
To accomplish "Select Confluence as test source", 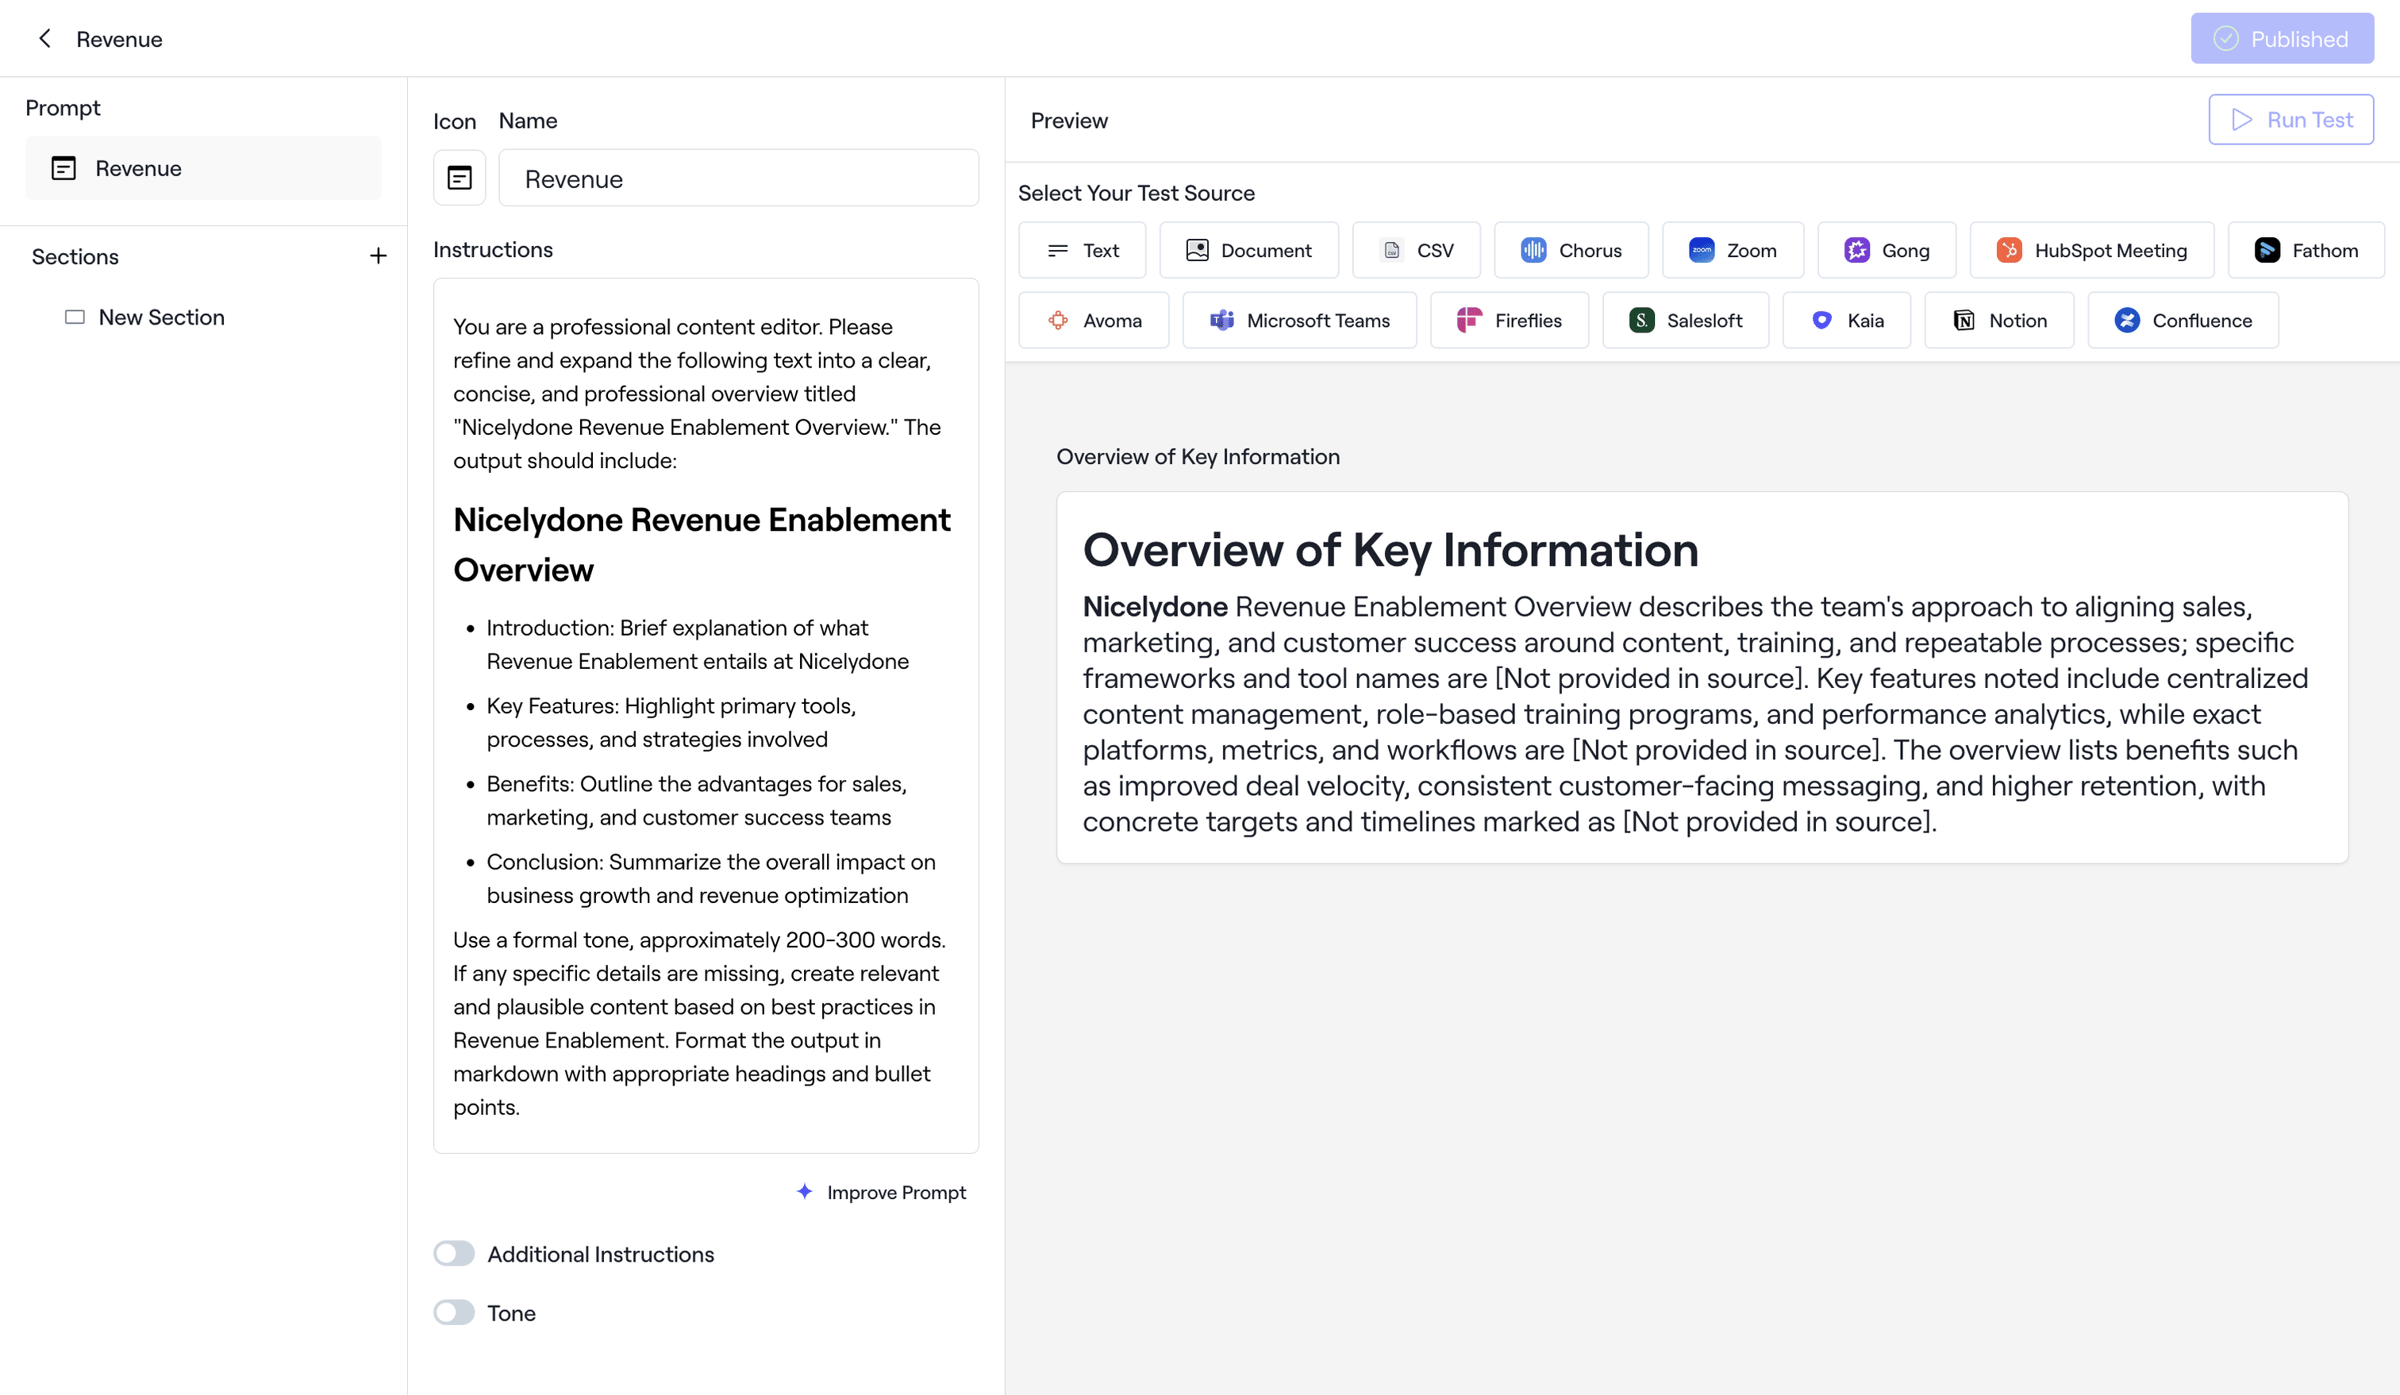I will (2183, 320).
